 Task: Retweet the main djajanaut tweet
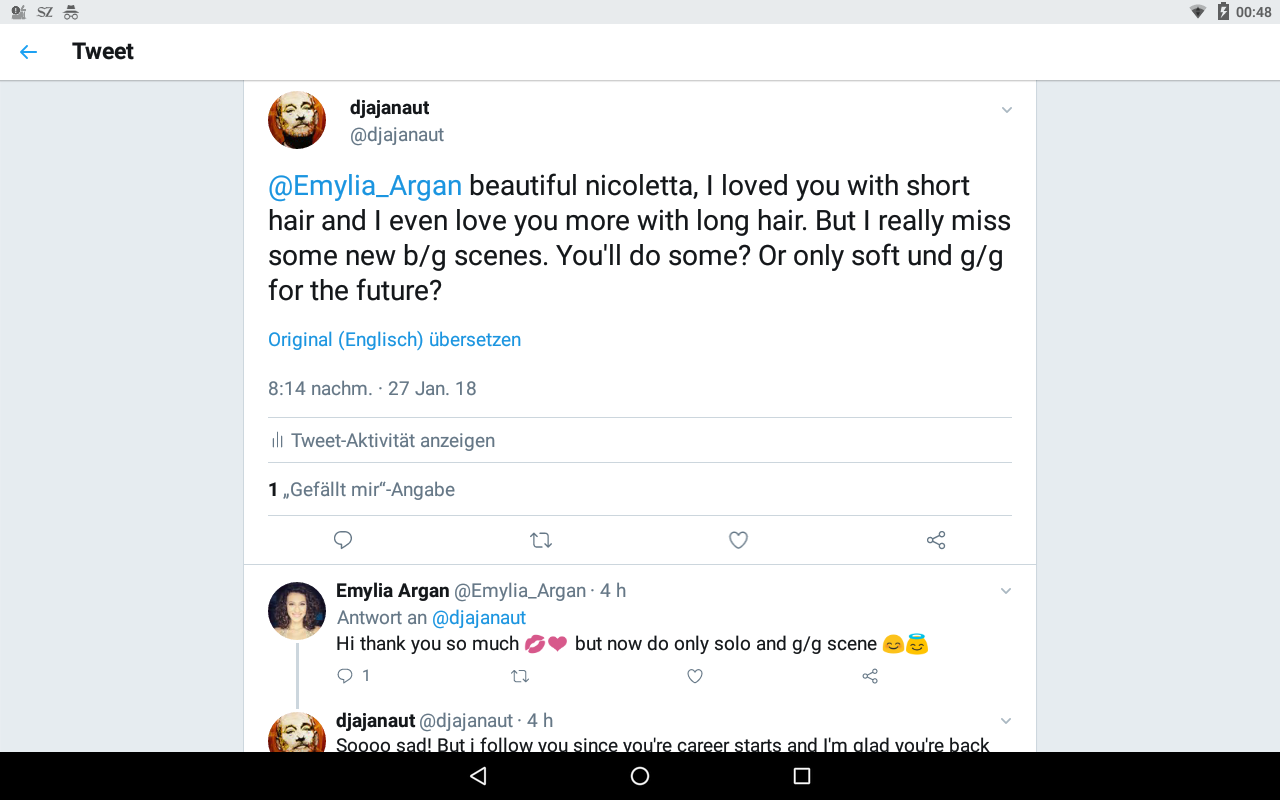[x=540, y=540]
